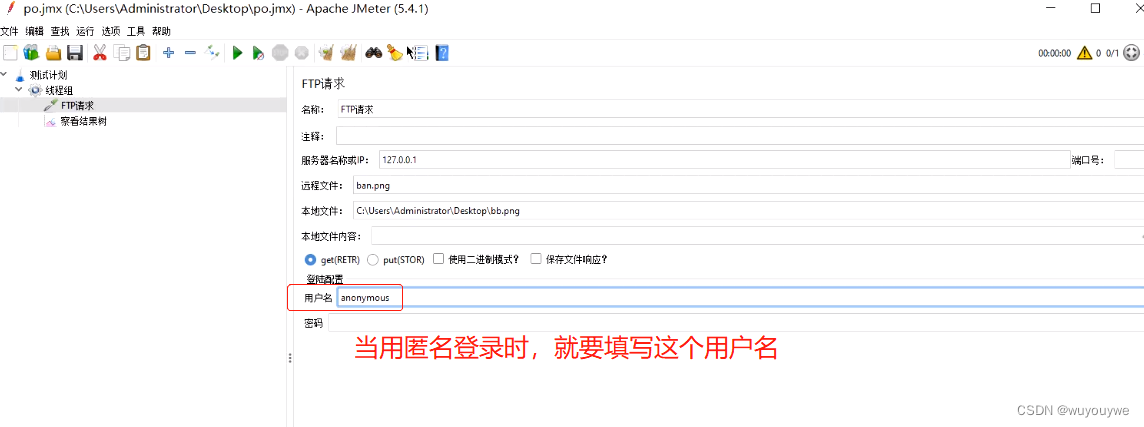
Task: Collapse all nodes with the minus icon
Action: click(190, 53)
